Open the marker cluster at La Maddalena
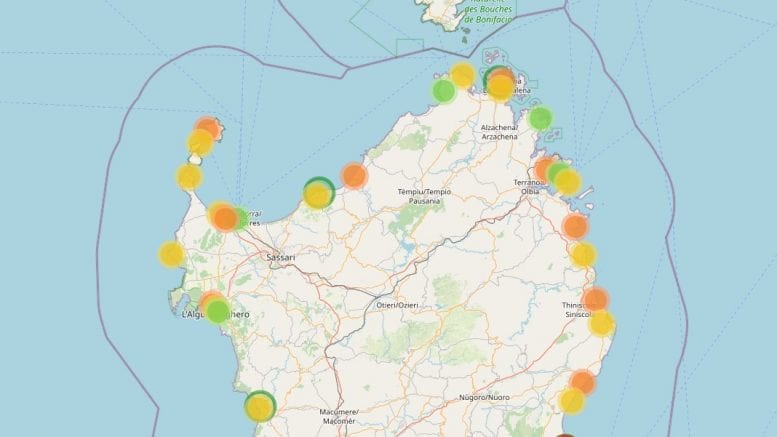 point(499,83)
